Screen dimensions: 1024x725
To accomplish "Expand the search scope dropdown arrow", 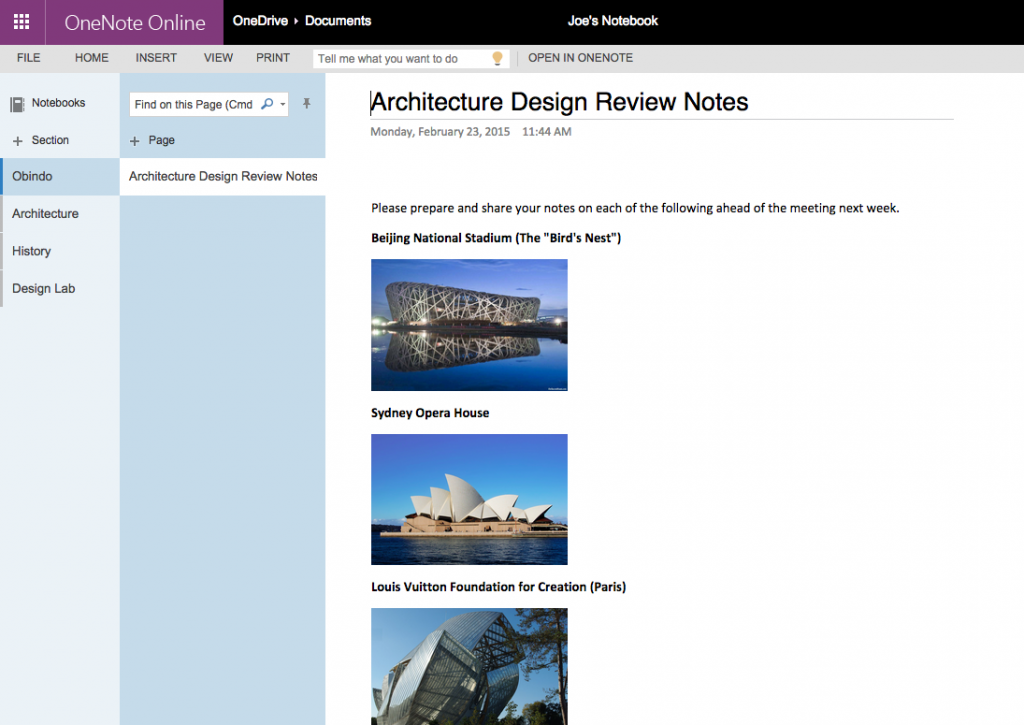I will (x=283, y=104).
